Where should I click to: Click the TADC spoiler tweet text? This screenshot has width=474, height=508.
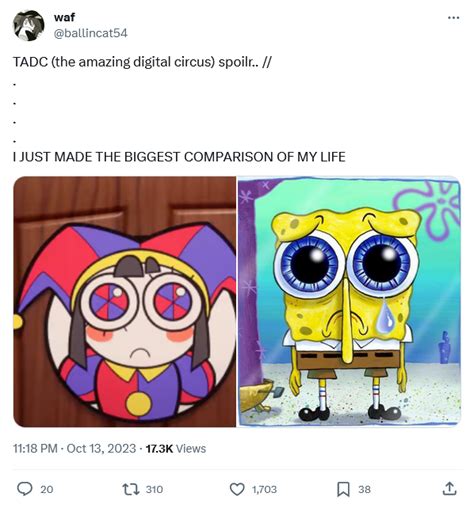[142, 62]
